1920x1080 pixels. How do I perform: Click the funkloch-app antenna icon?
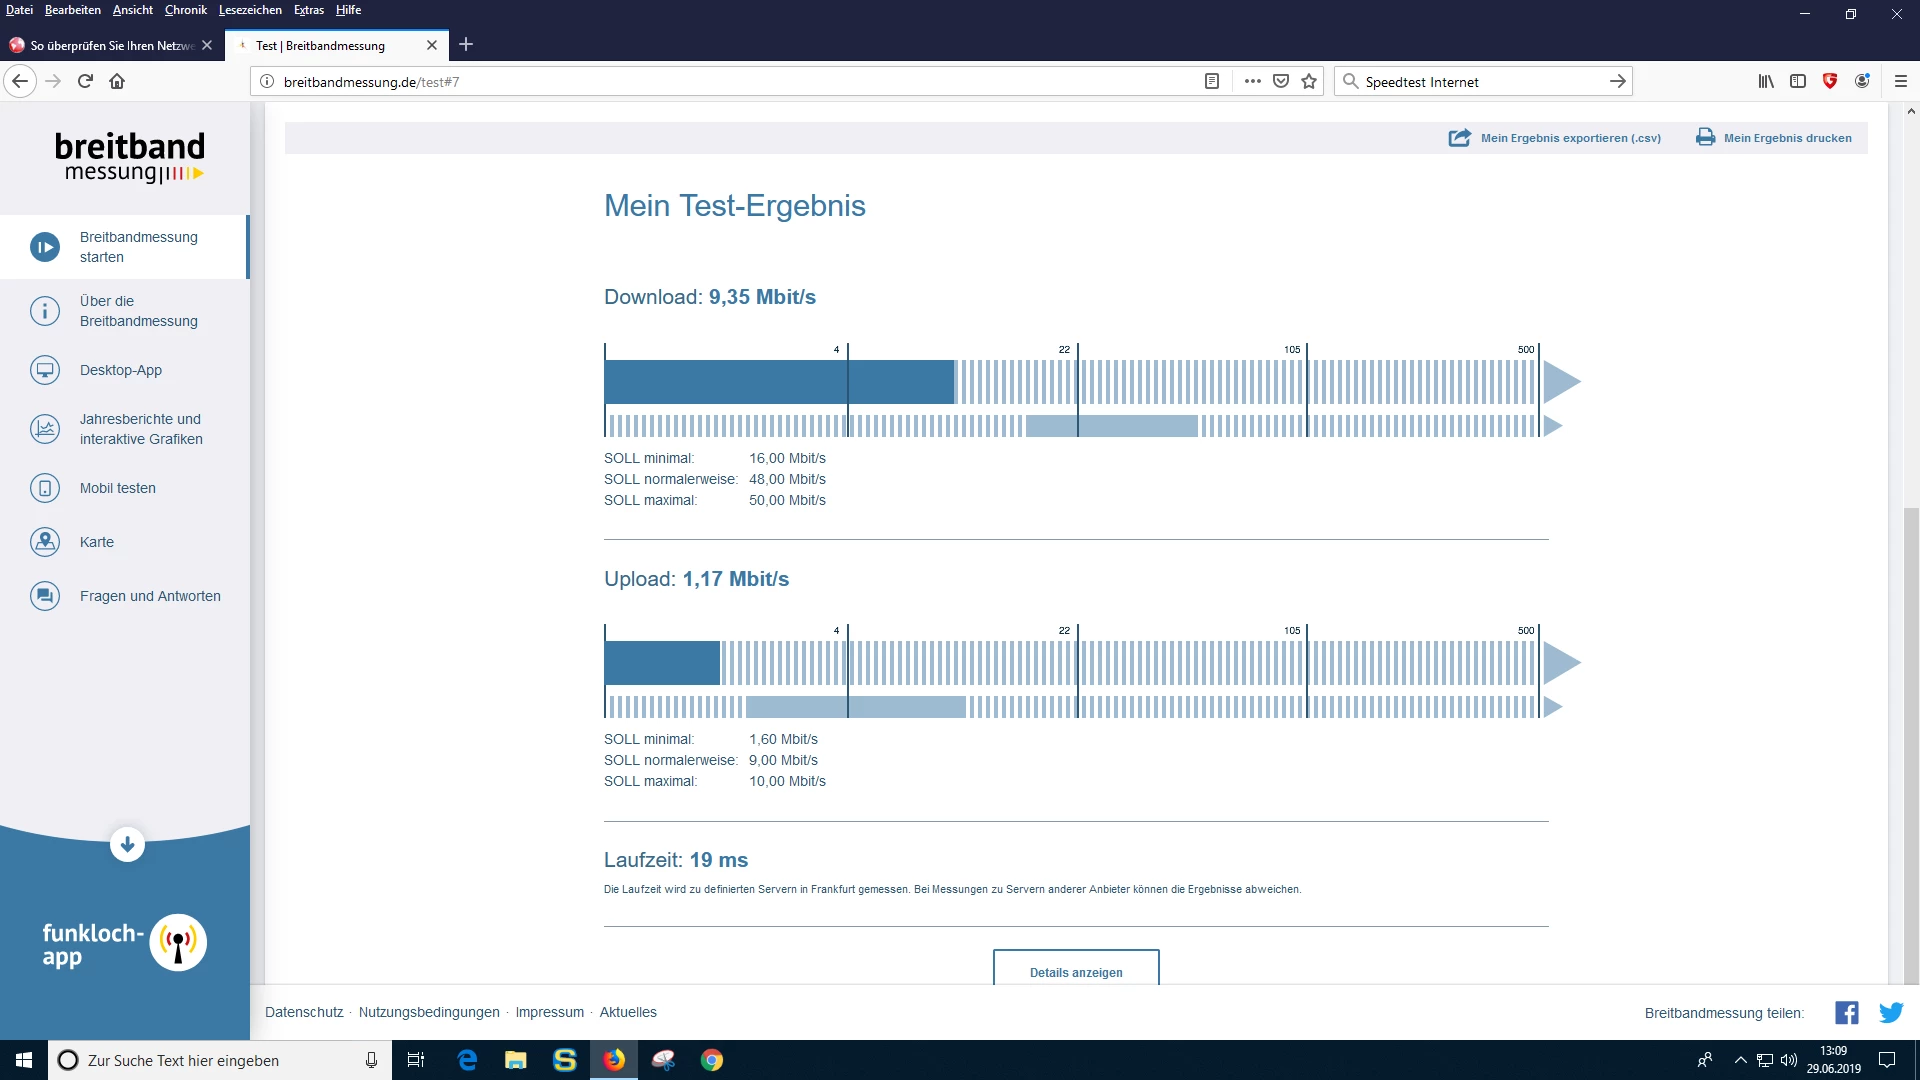coord(178,942)
